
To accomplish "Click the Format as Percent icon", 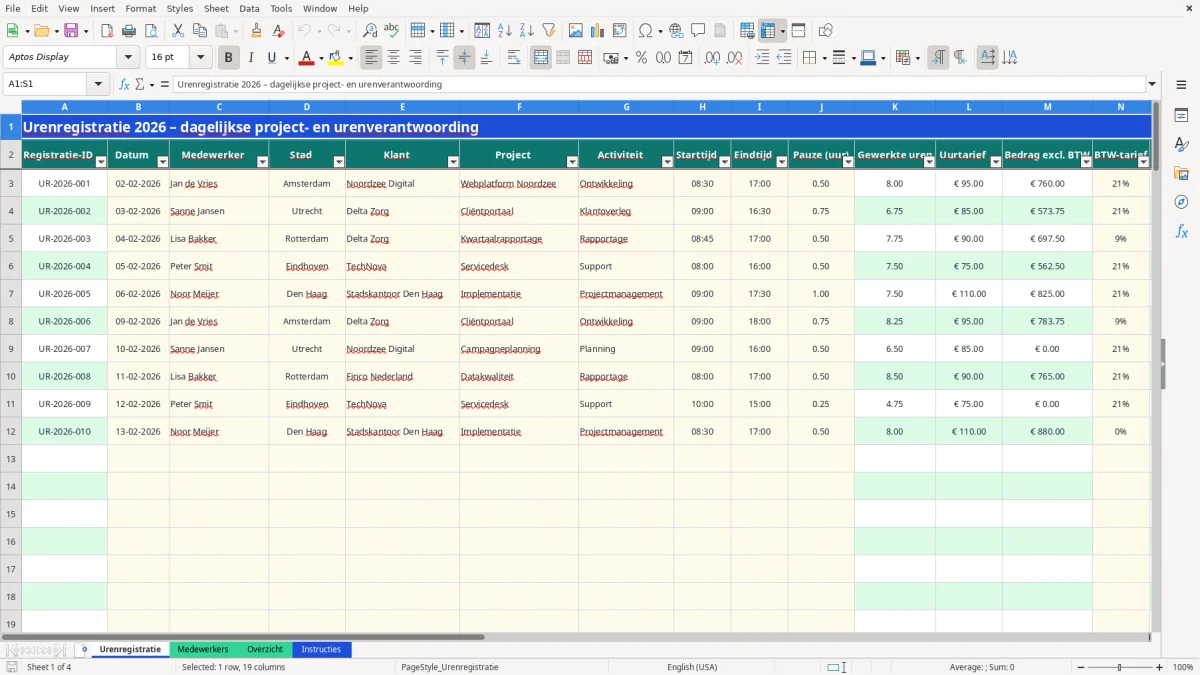I will (641, 58).
